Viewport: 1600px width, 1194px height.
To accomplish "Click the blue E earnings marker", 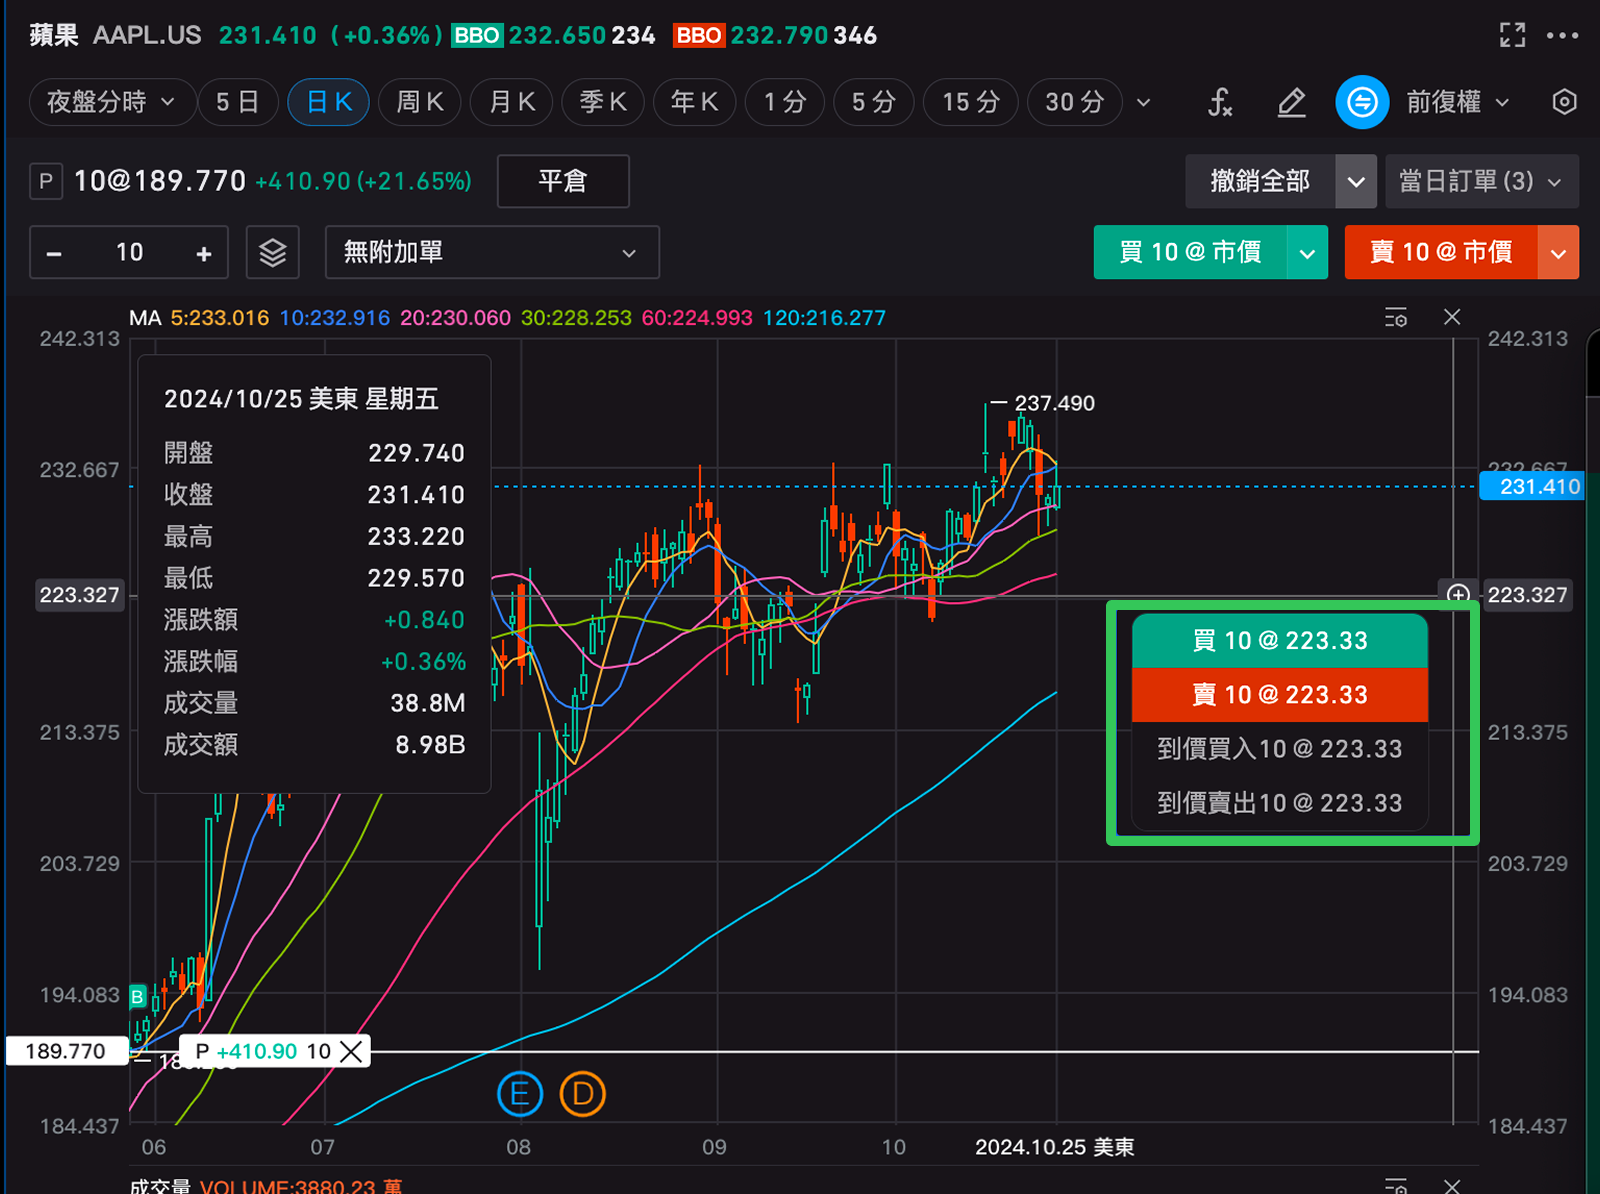I will tap(519, 1094).
